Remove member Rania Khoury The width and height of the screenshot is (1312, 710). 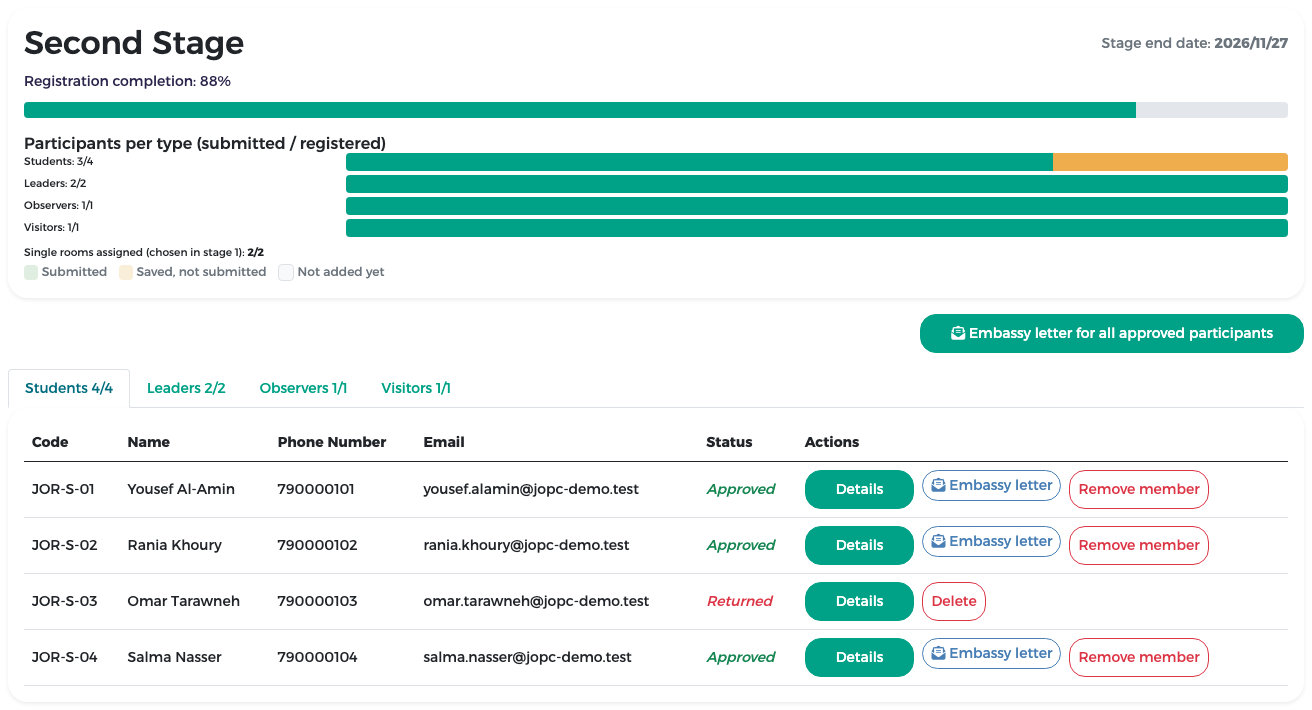pyautogui.click(x=1139, y=545)
